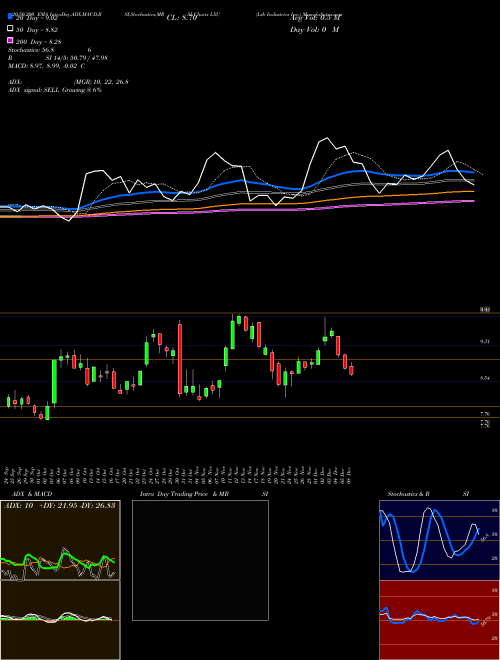Click the RSI 14/5 value line

pyautogui.click(x=58, y=58)
